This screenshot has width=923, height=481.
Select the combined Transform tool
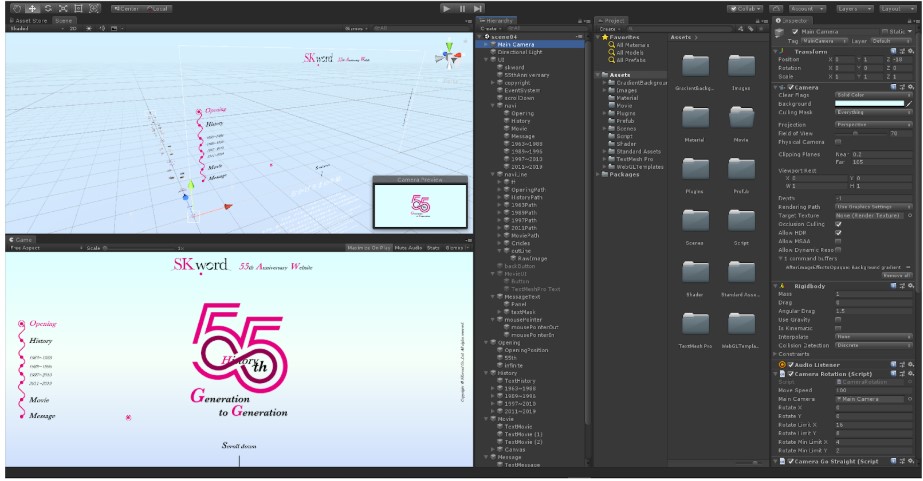pyautogui.click(x=94, y=9)
